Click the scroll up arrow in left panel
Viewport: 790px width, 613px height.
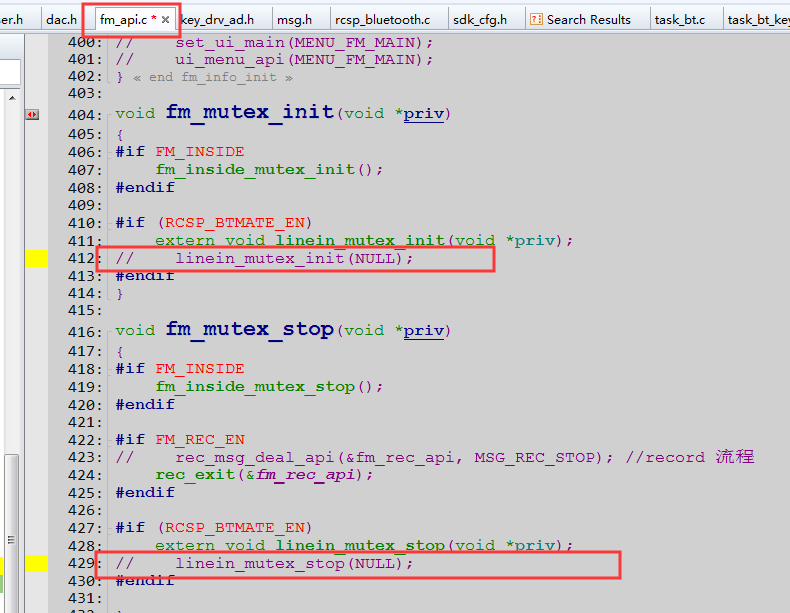pyautogui.click(x=12, y=98)
